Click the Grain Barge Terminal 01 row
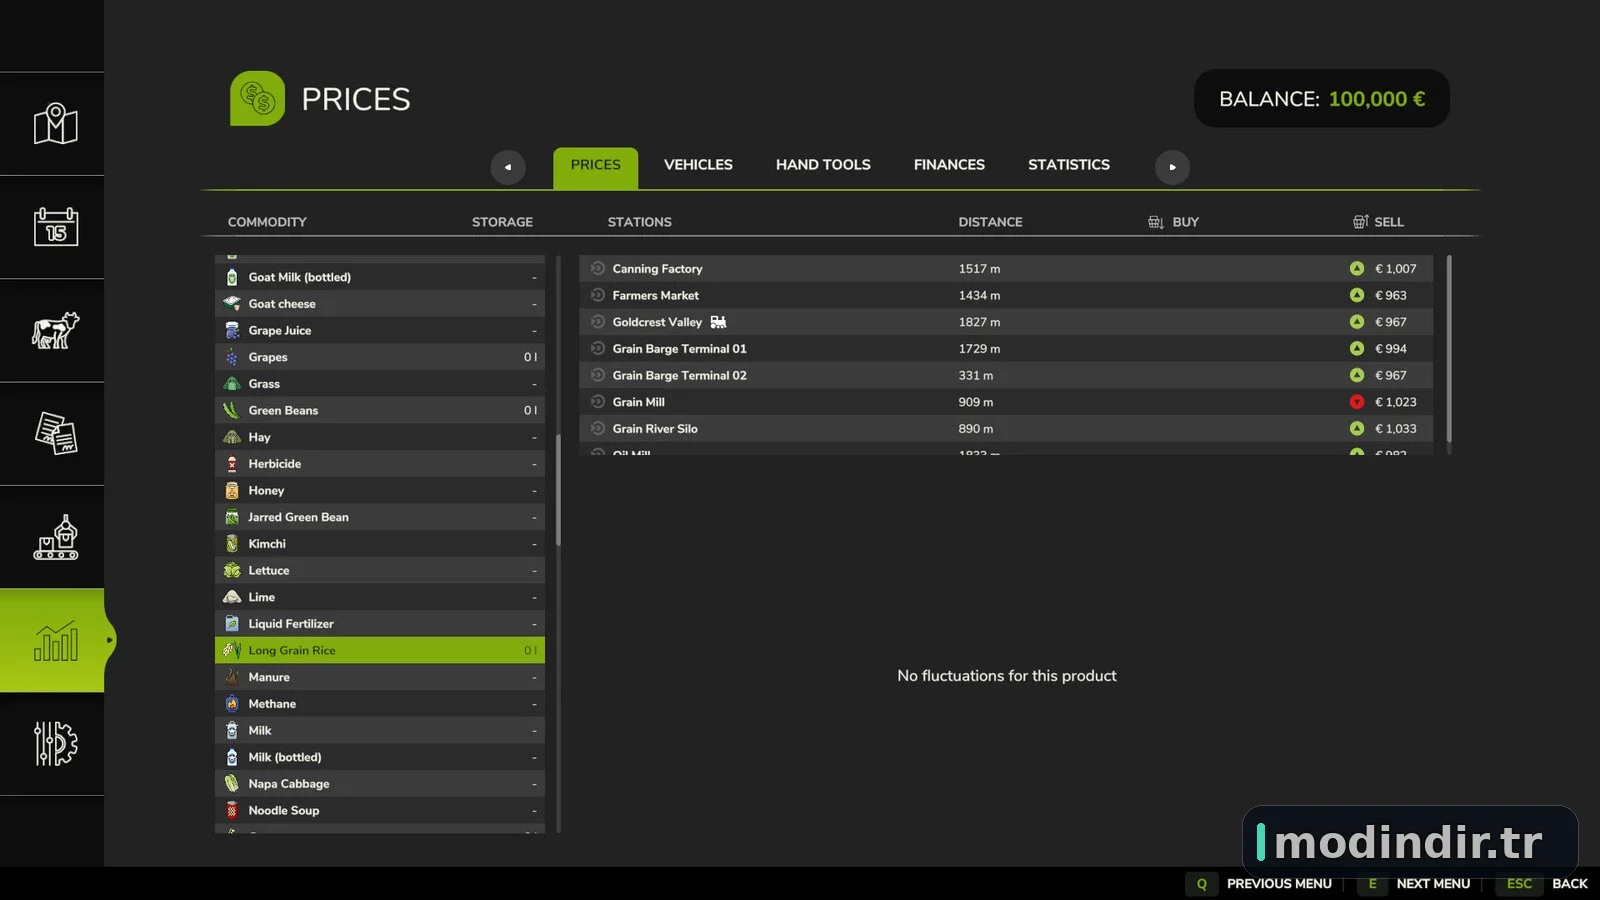Image resolution: width=1600 pixels, height=900 pixels. [1006, 349]
